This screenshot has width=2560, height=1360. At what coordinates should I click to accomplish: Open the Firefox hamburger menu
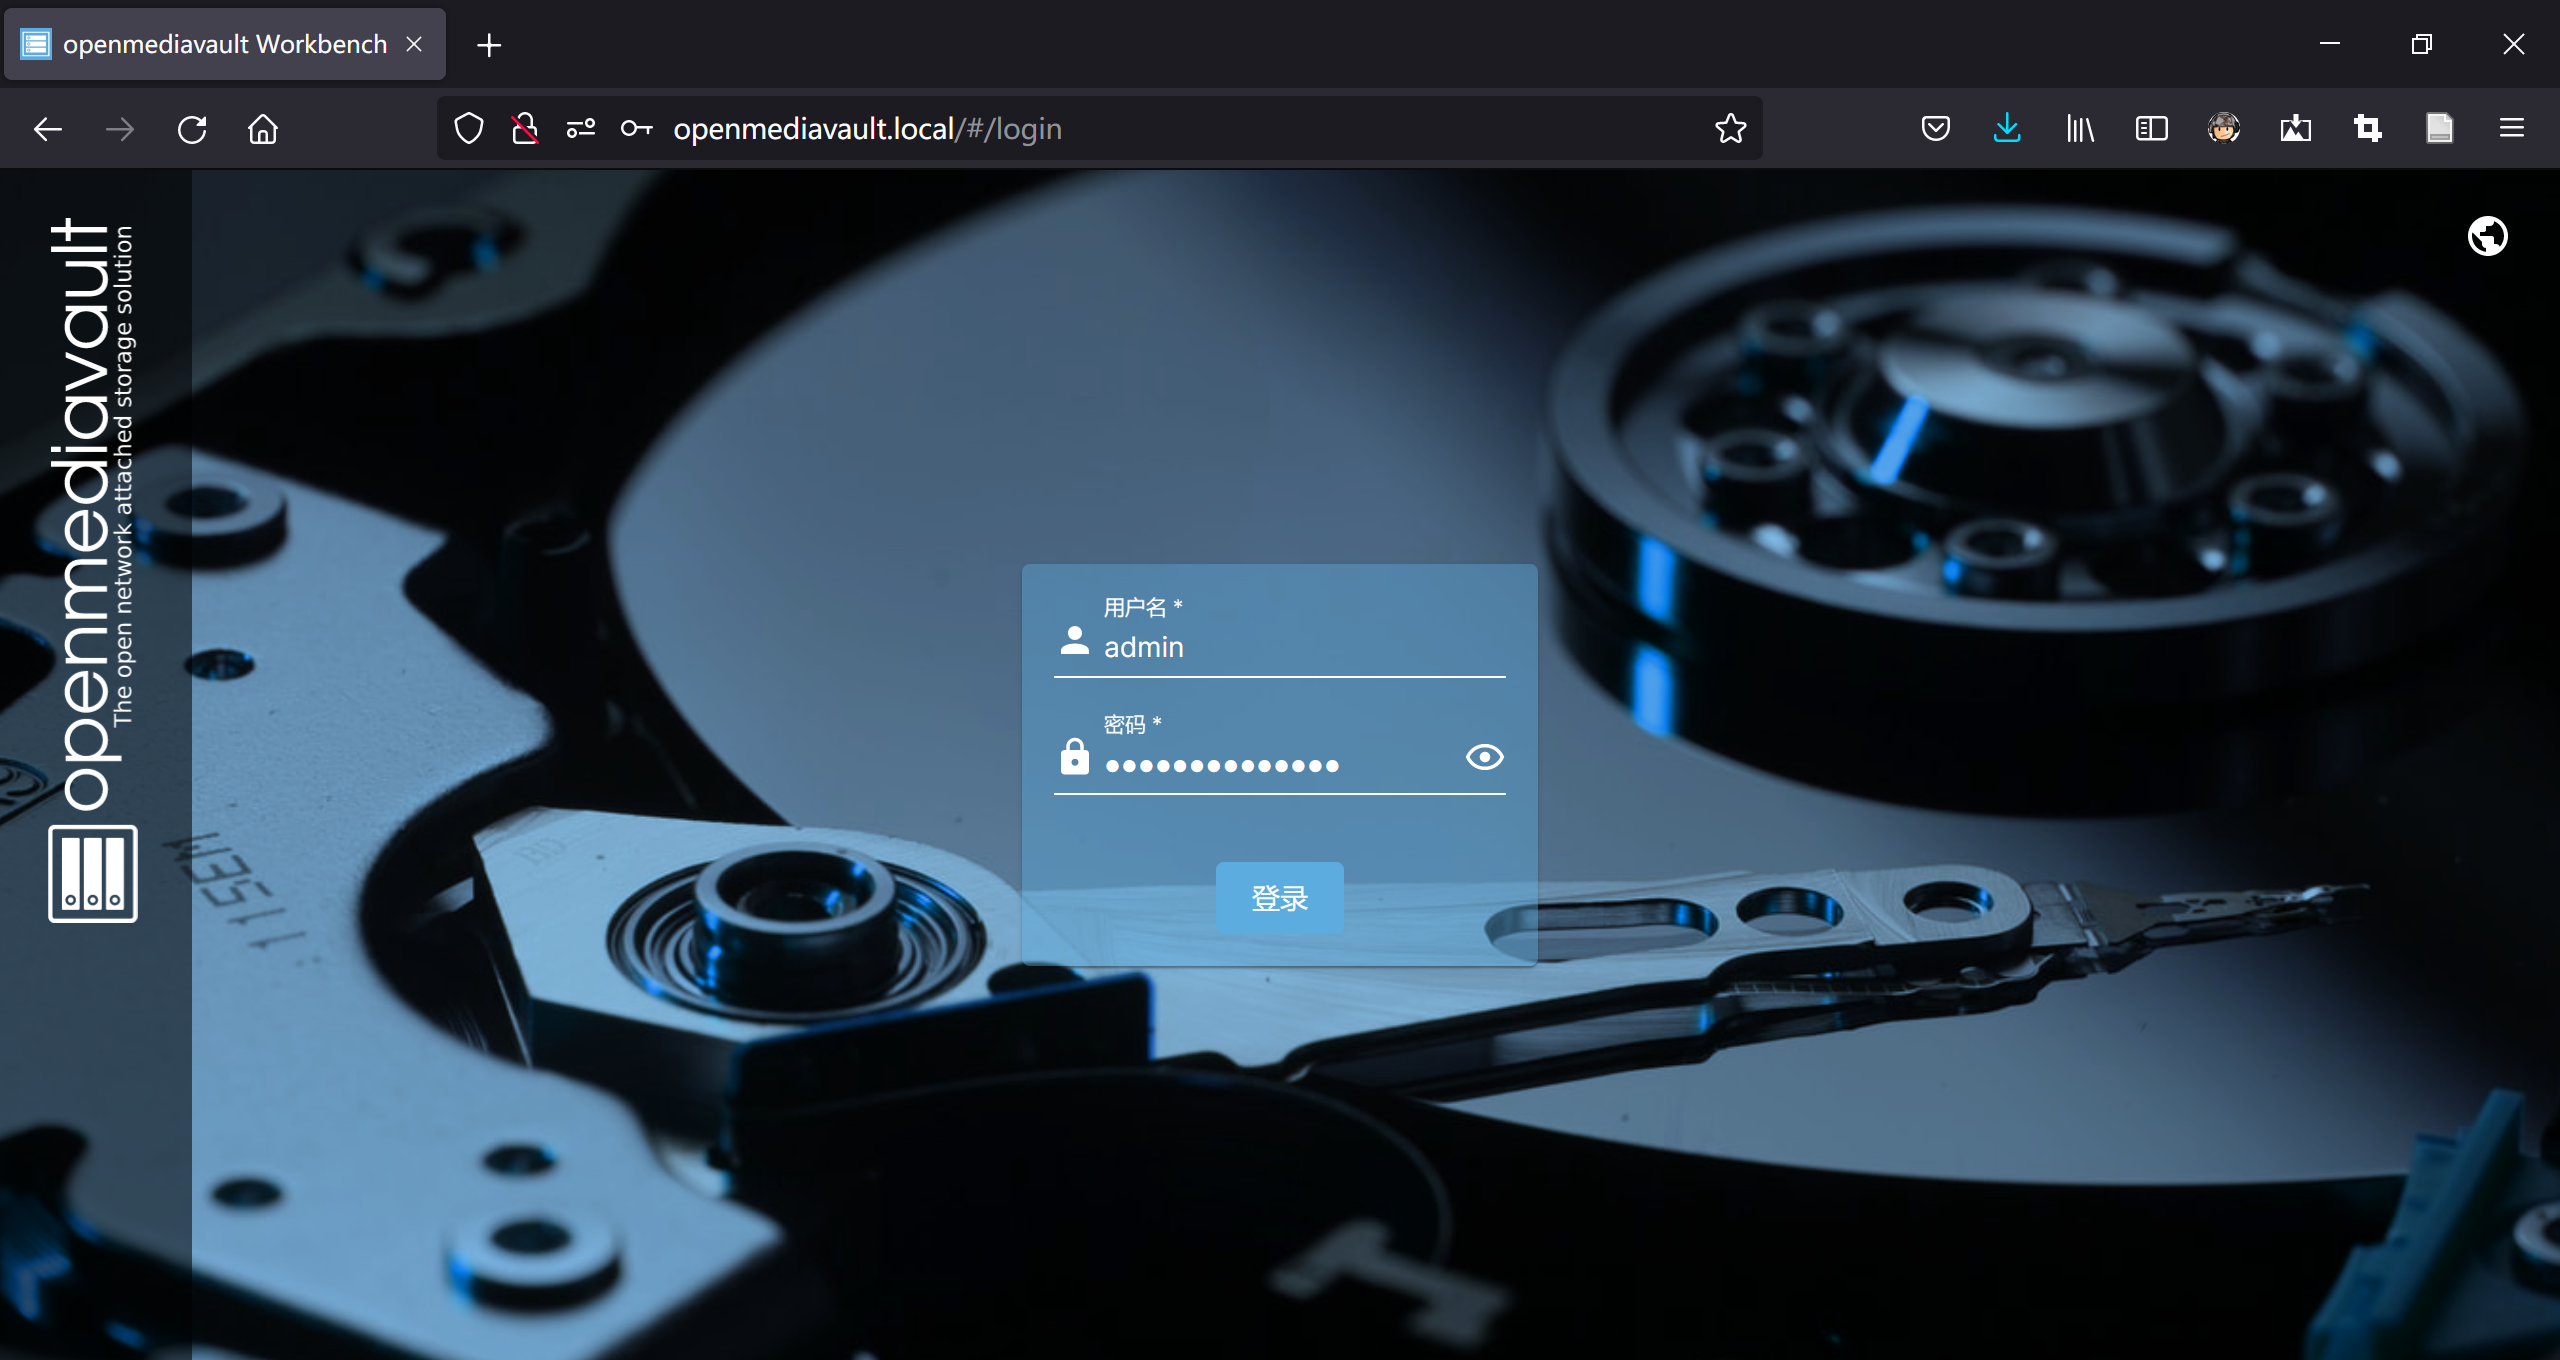click(2511, 129)
